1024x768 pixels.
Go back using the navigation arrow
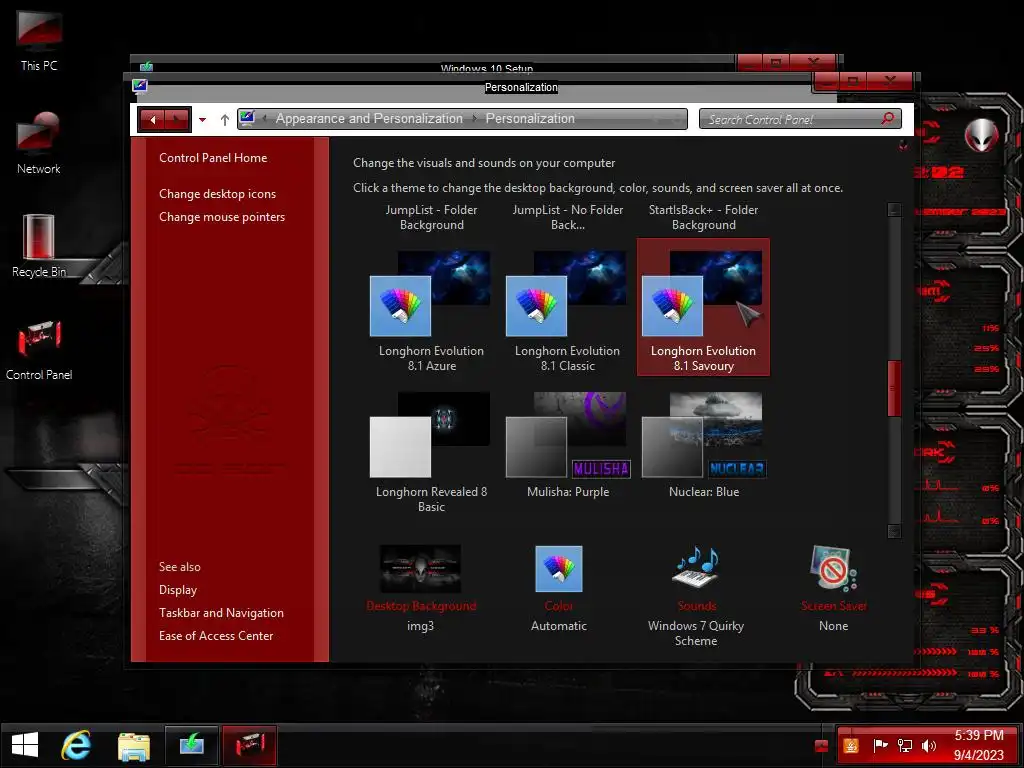153,120
